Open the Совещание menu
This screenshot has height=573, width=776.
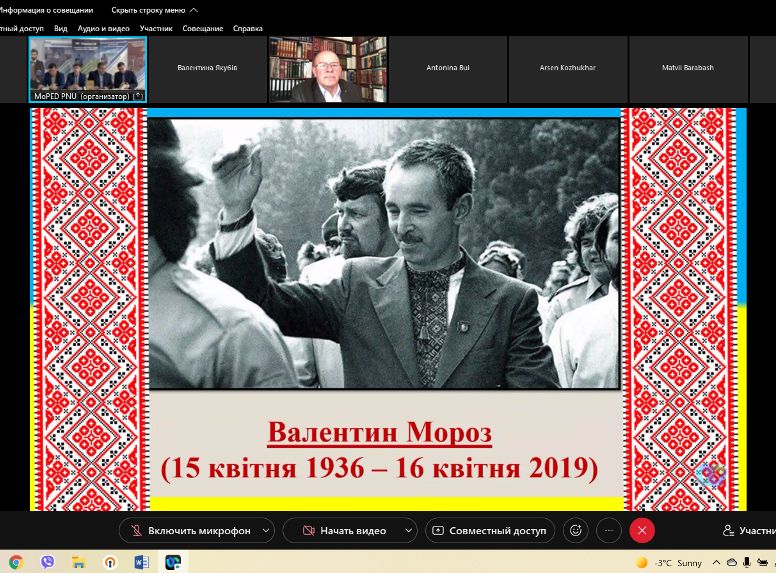click(x=203, y=28)
